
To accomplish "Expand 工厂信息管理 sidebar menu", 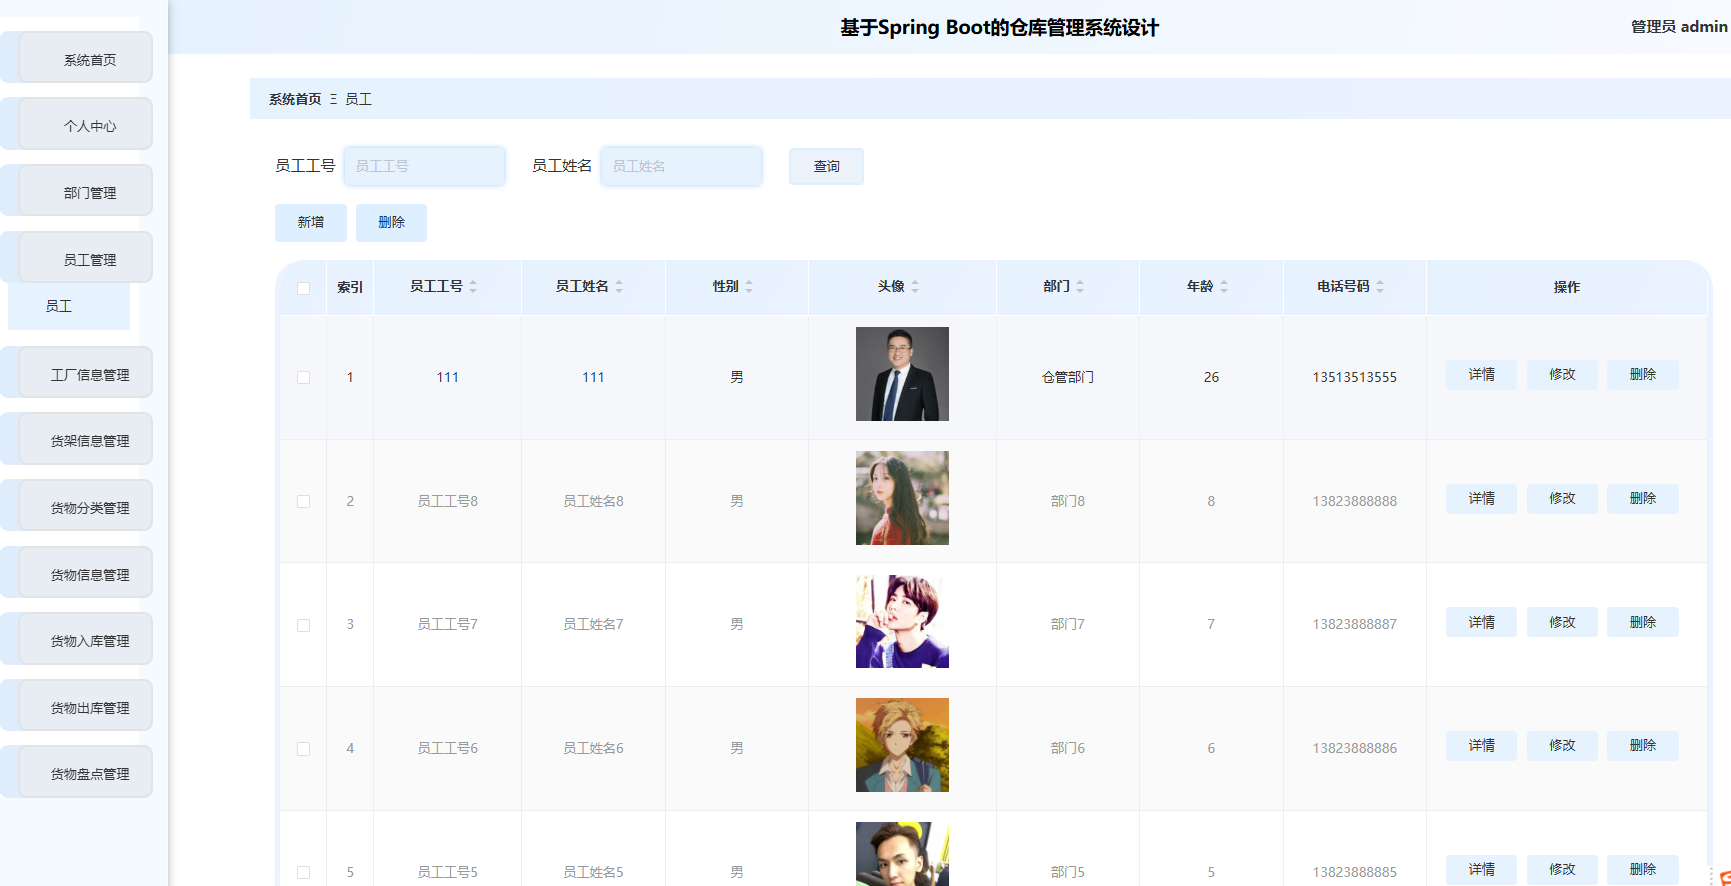I will [86, 372].
